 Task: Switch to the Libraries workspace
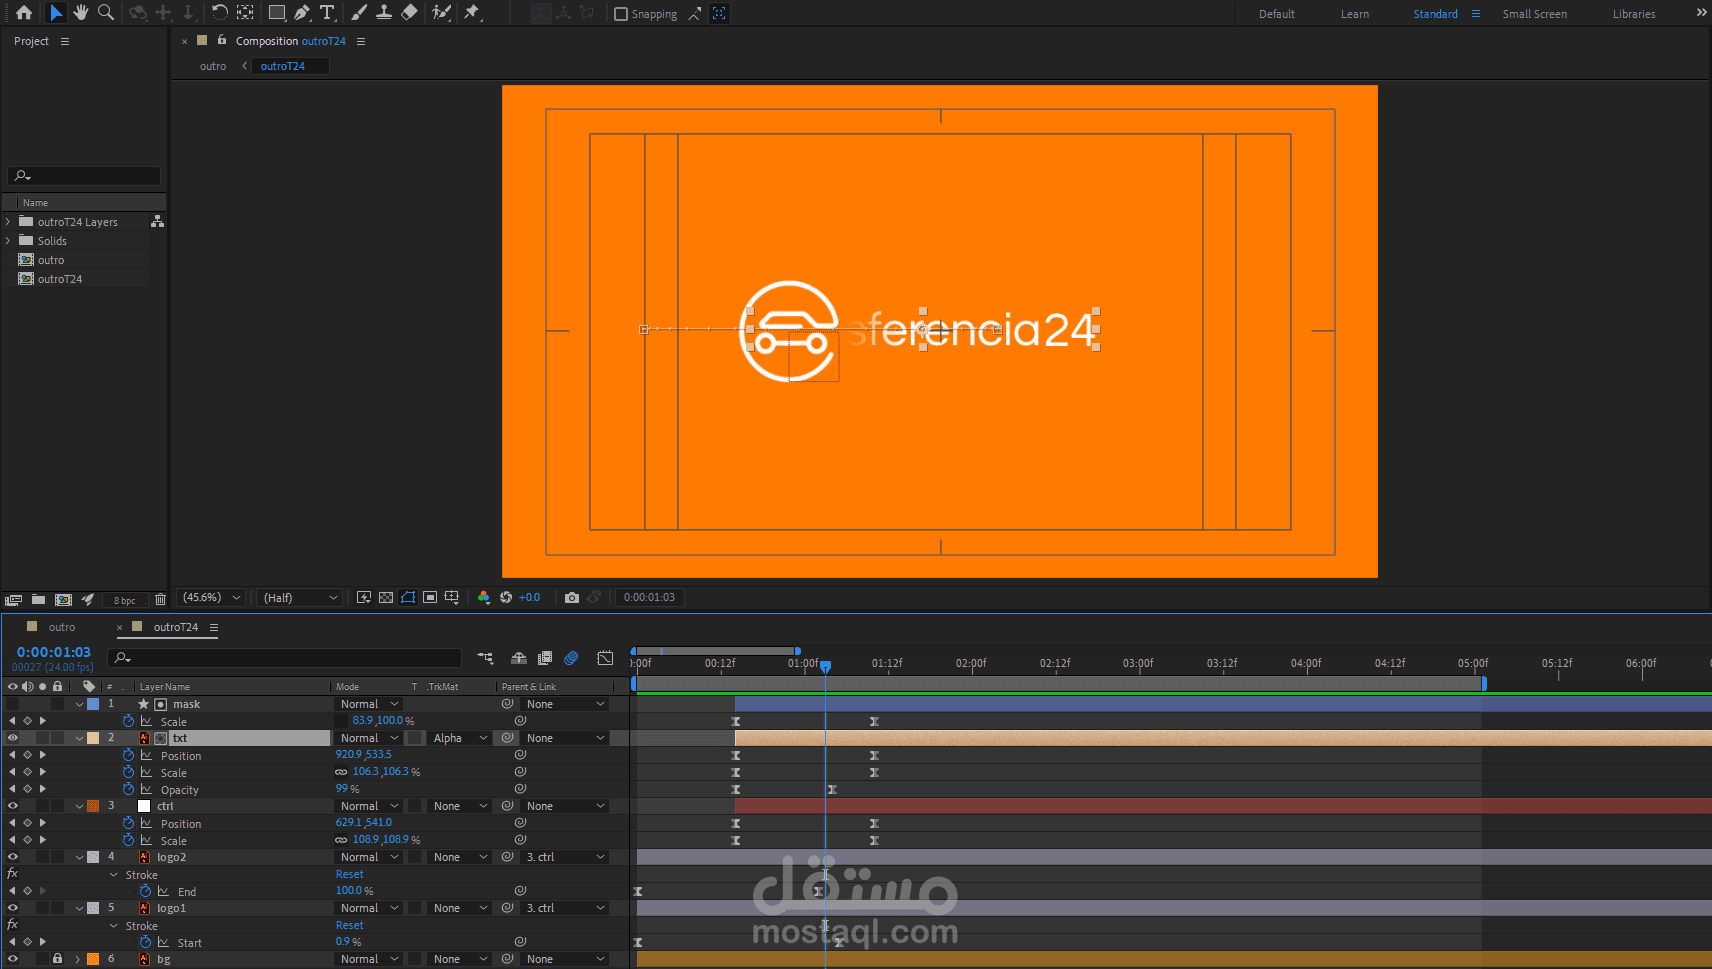tap(1634, 14)
